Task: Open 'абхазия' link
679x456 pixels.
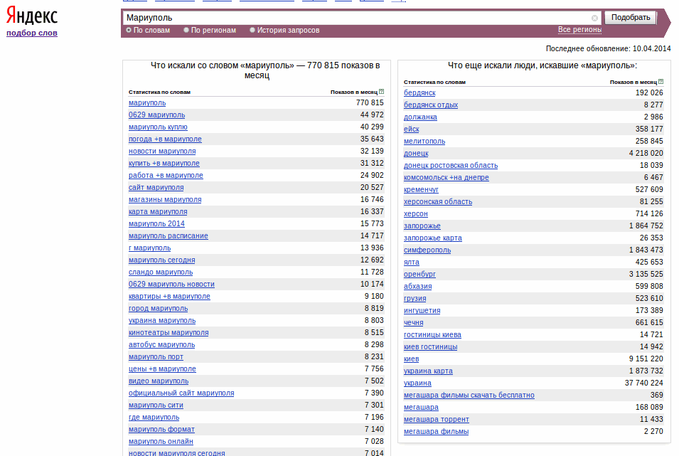Action: coord(418,287)
